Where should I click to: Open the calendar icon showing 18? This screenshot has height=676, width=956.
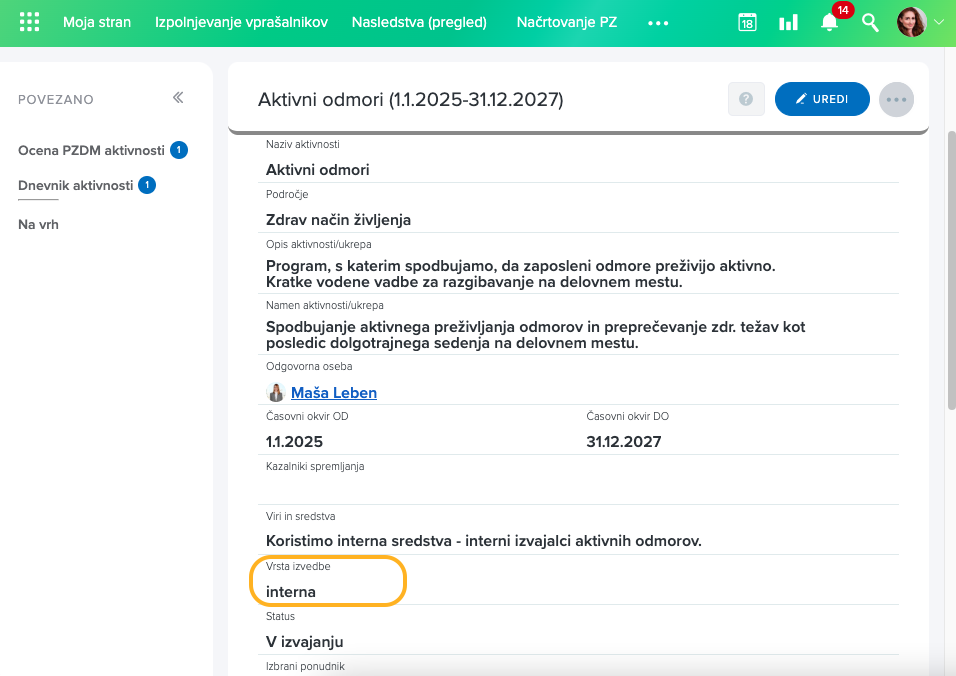click(x=746, y=21)
